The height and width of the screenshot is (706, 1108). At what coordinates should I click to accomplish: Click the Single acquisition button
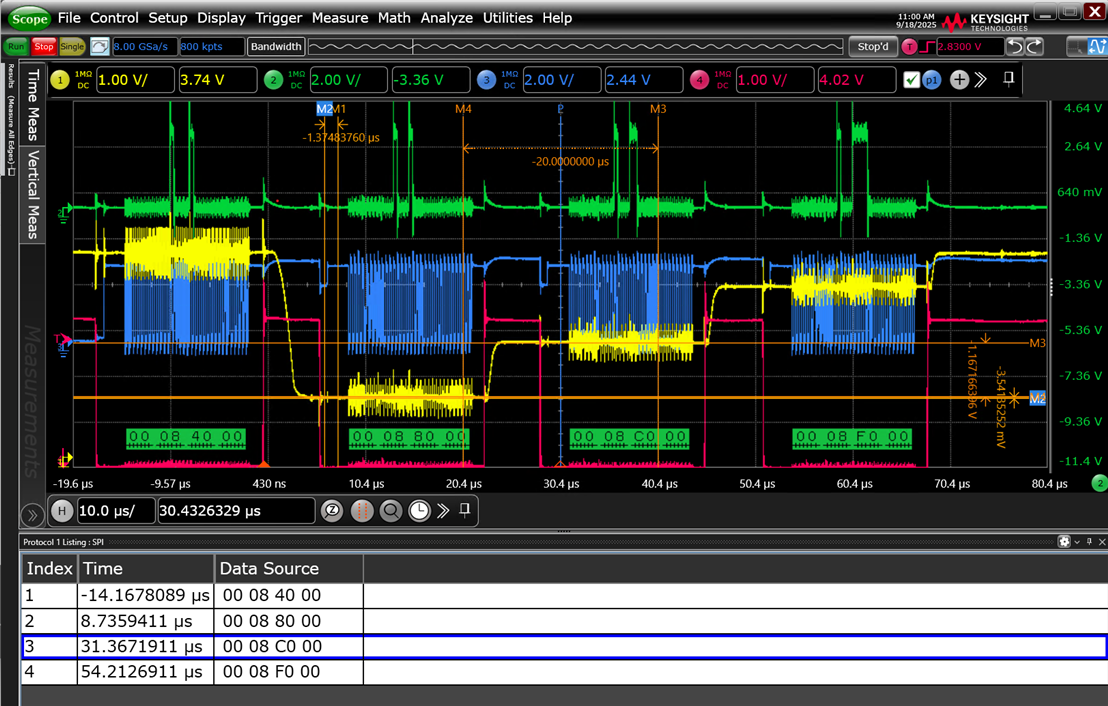(x=72, y=47)
